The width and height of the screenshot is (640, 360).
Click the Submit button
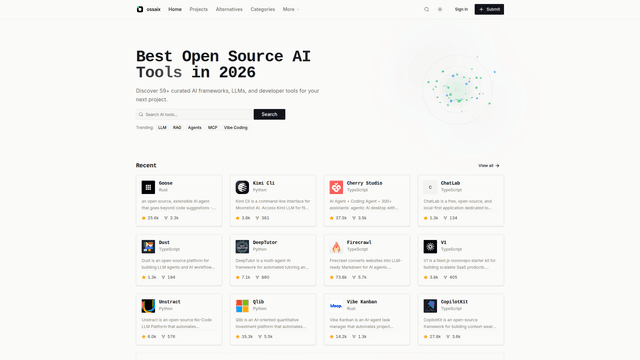point(489,9)
